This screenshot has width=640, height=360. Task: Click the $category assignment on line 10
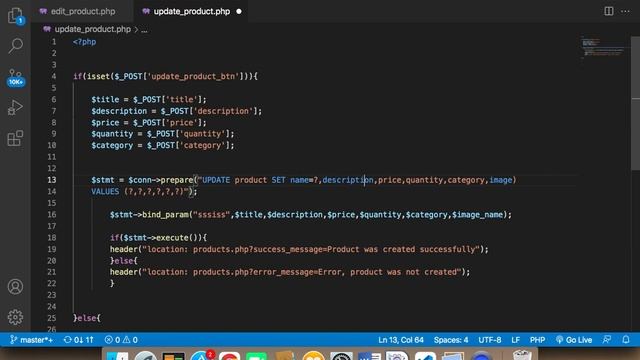[x=162, y=145]
